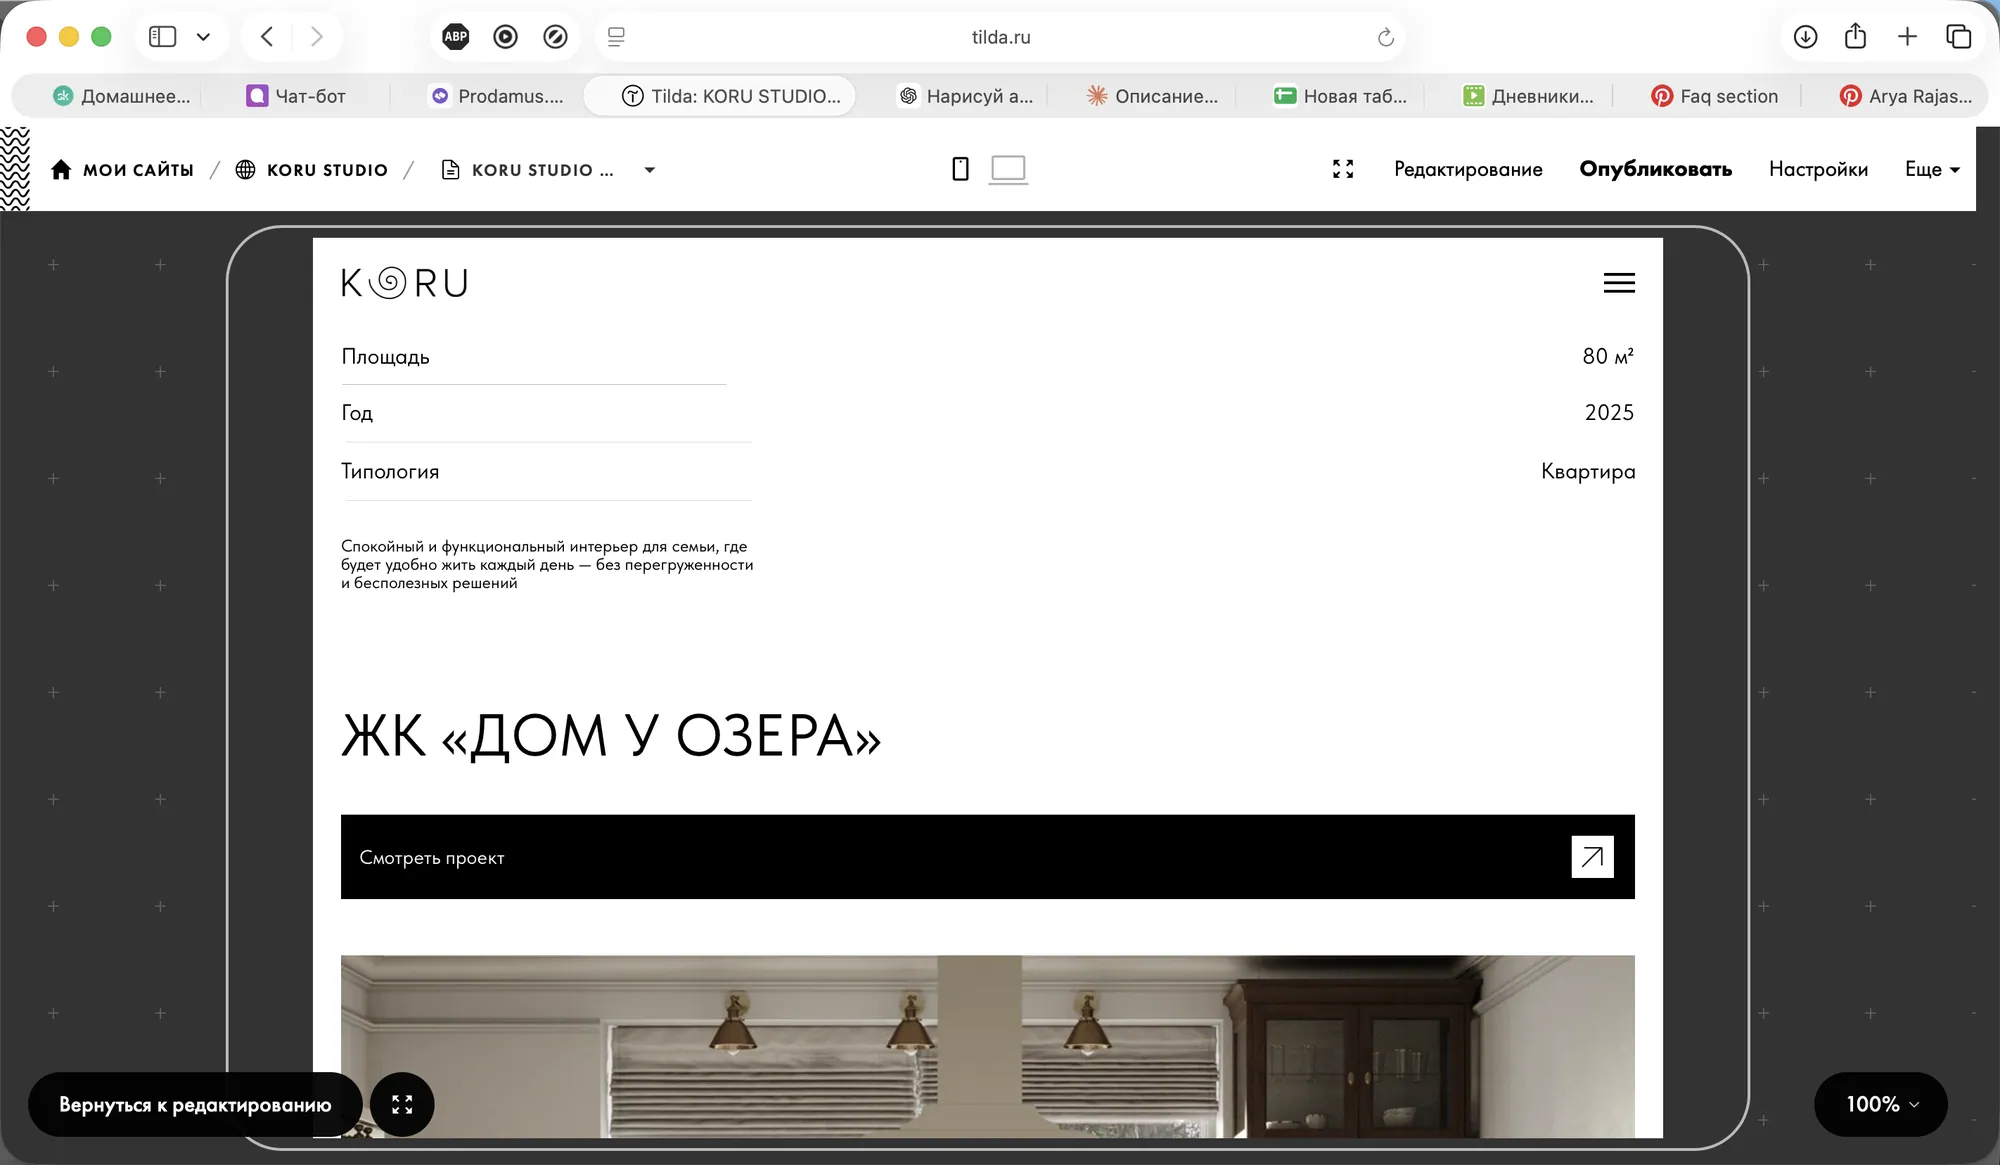
Task: Switch to the Дневники tab
Action: click(1528, 96)
